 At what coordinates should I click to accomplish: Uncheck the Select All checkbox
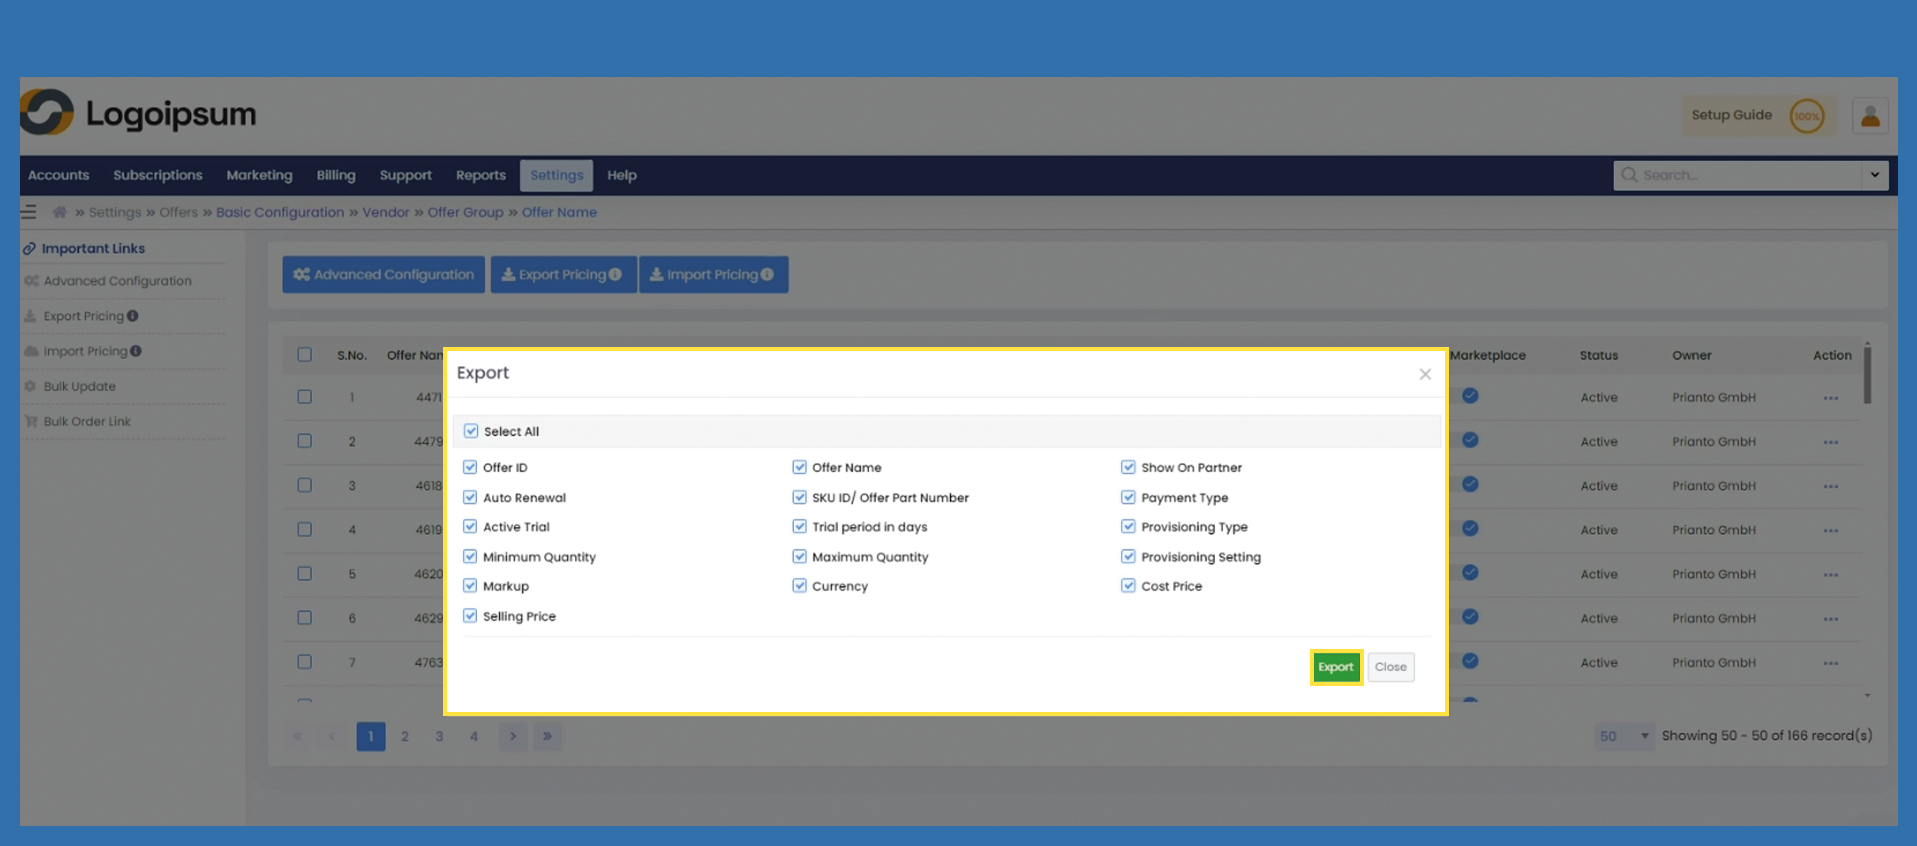point(471,431)
